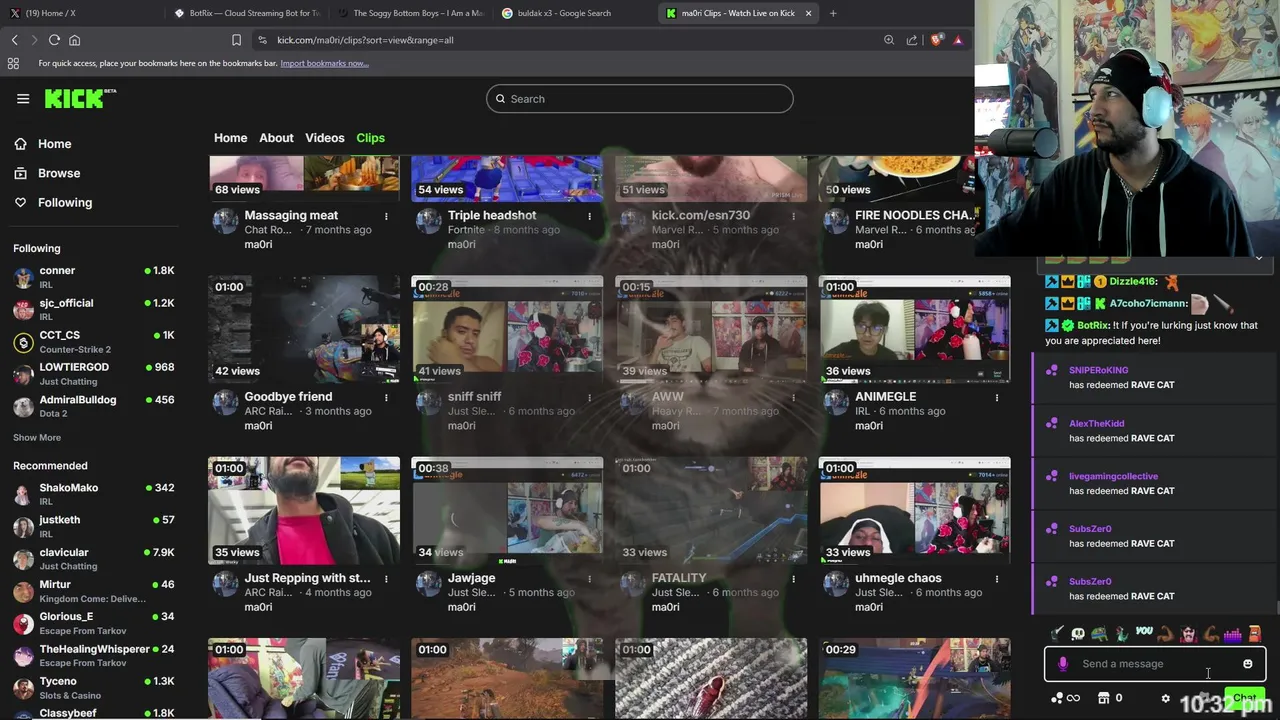Bookmark this page icon

pyautogui.click(x=236, y=40)
